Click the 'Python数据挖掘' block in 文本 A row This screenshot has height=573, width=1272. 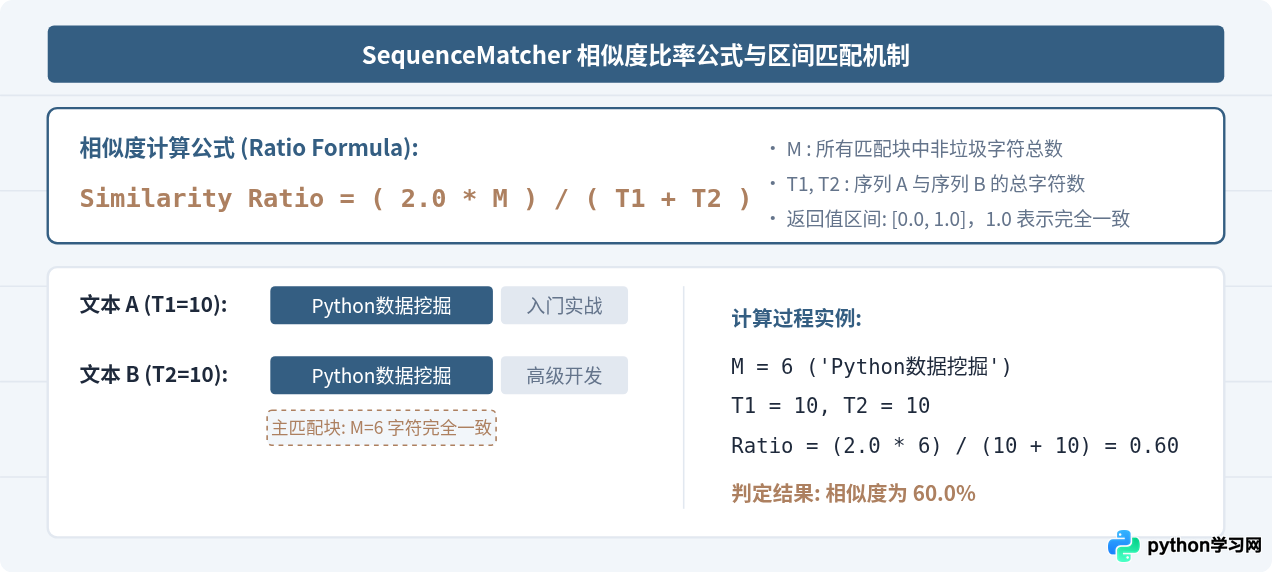click(x=381, y=305)
